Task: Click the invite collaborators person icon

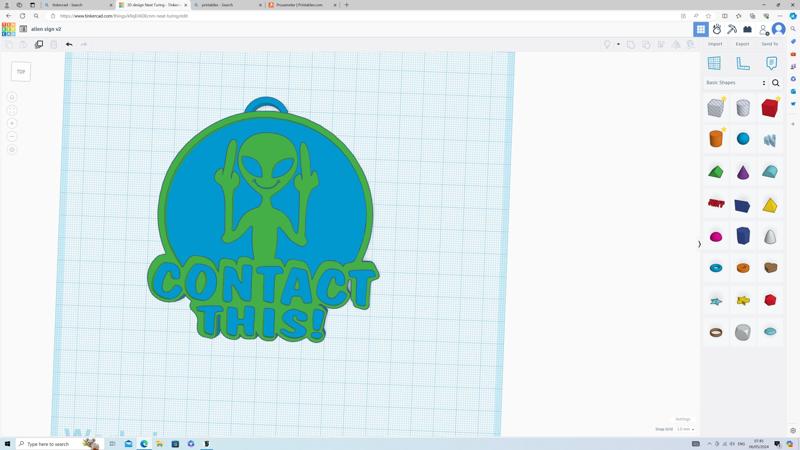Action: click(x=763, y=30)
